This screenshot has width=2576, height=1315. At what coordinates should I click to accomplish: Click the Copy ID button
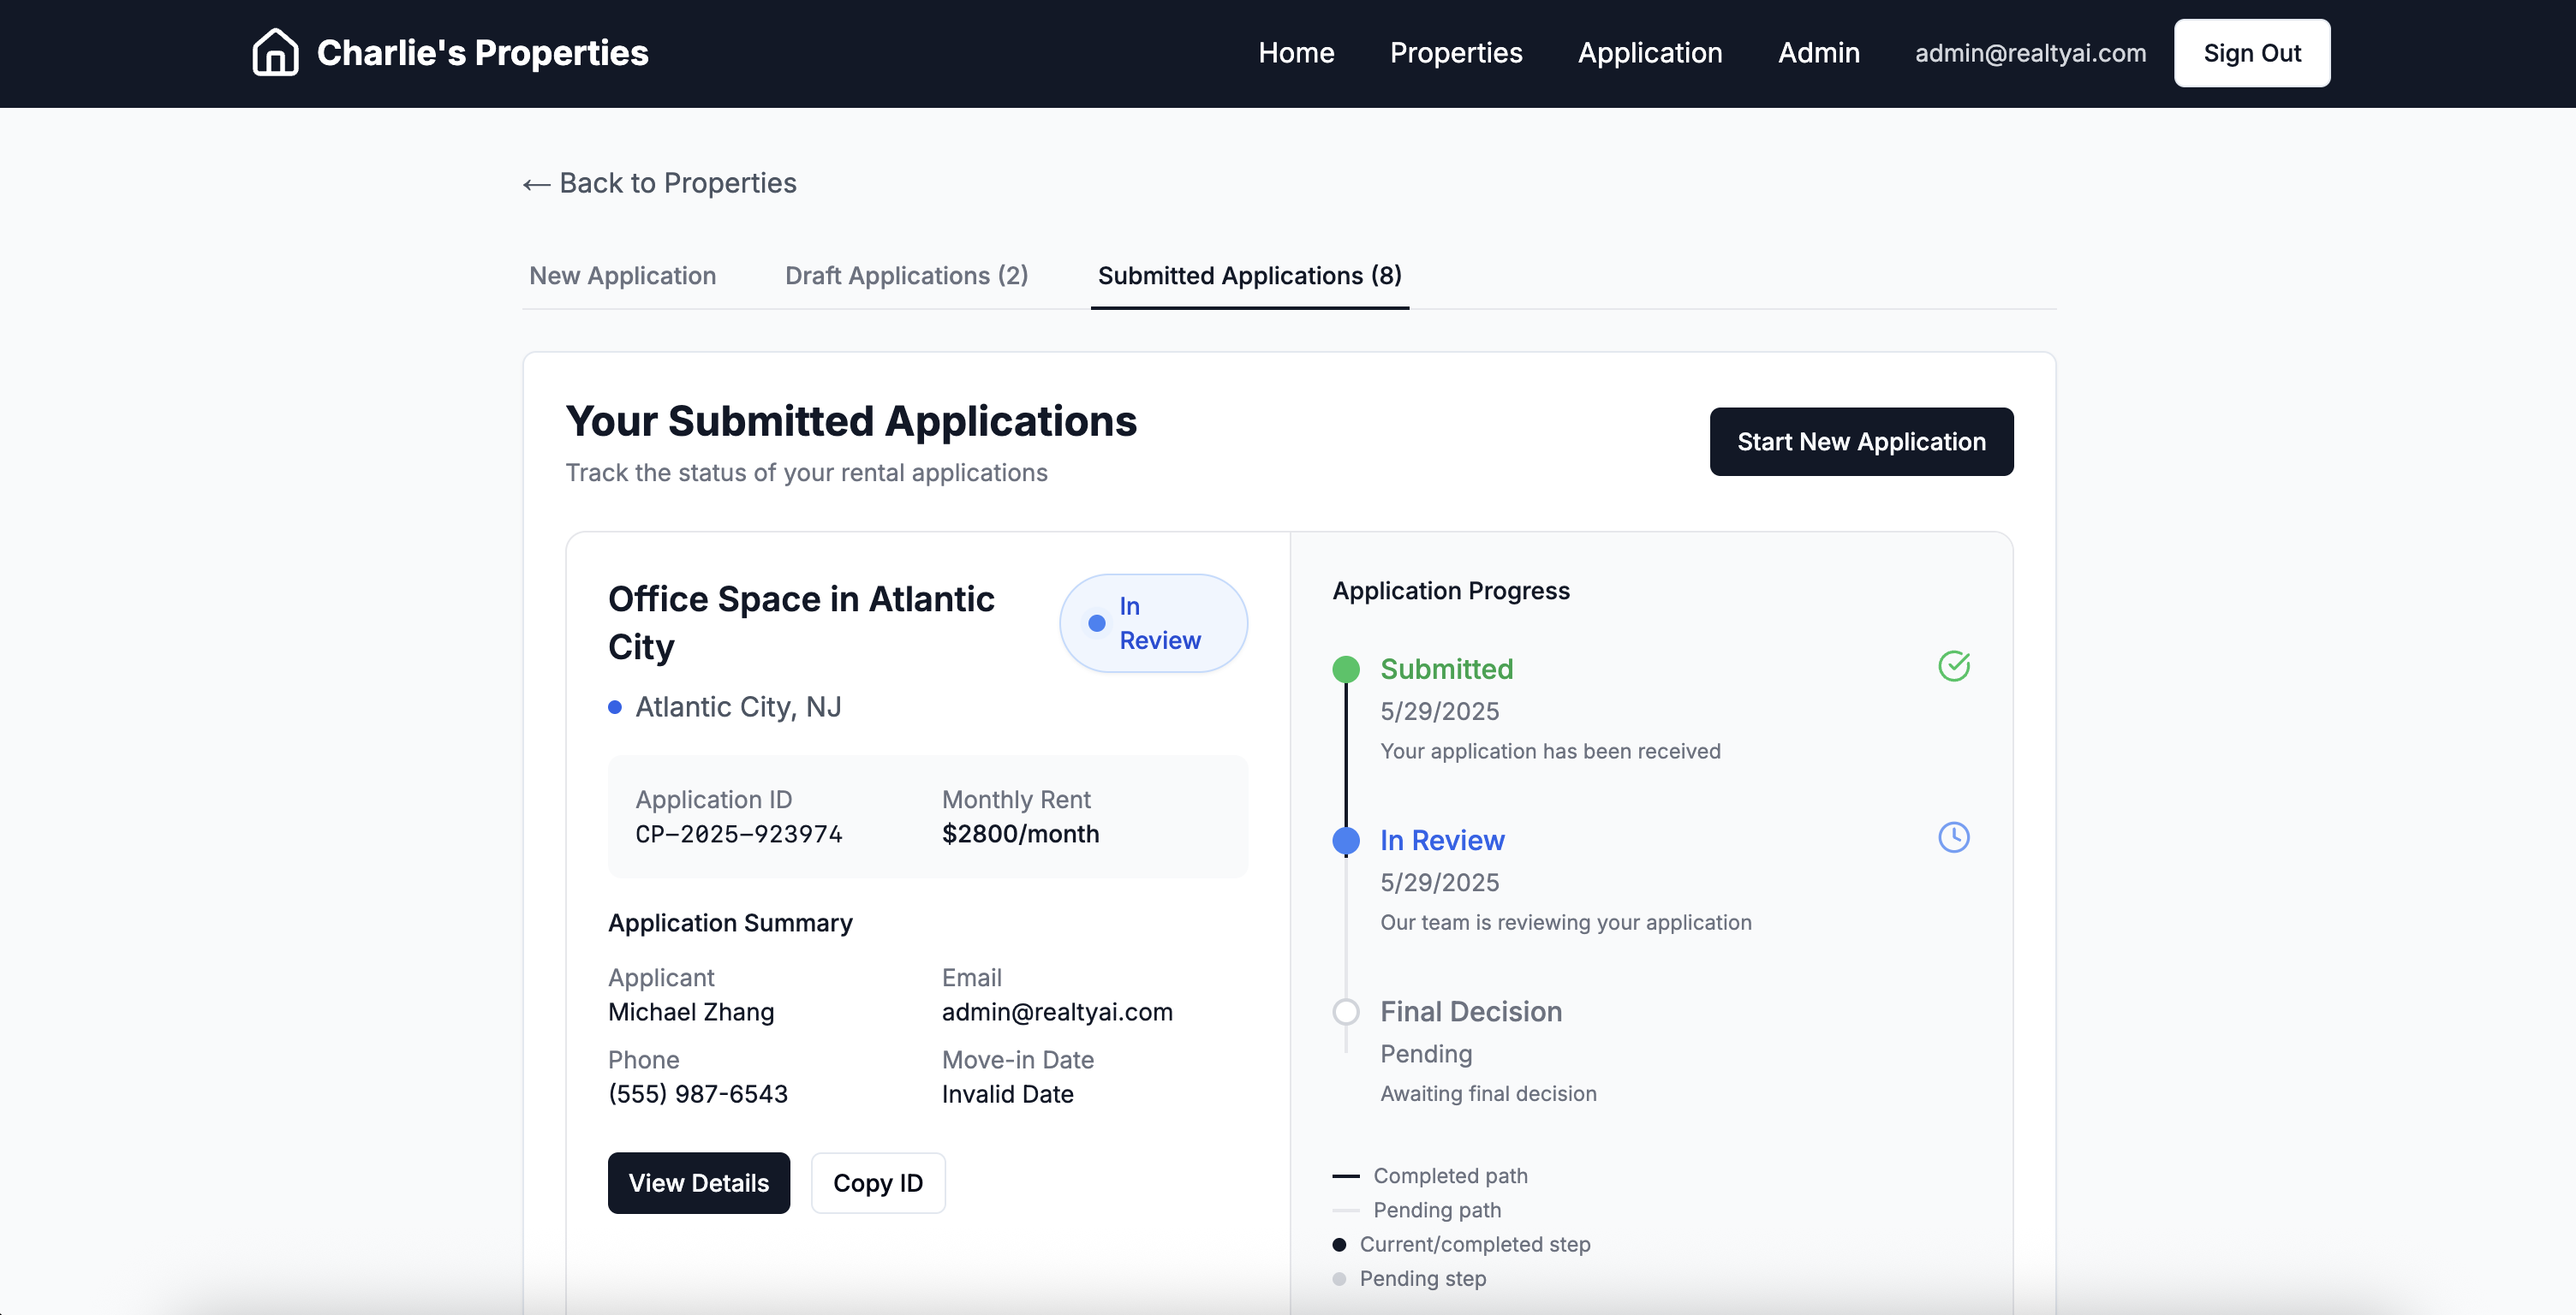click(877, 1183)
